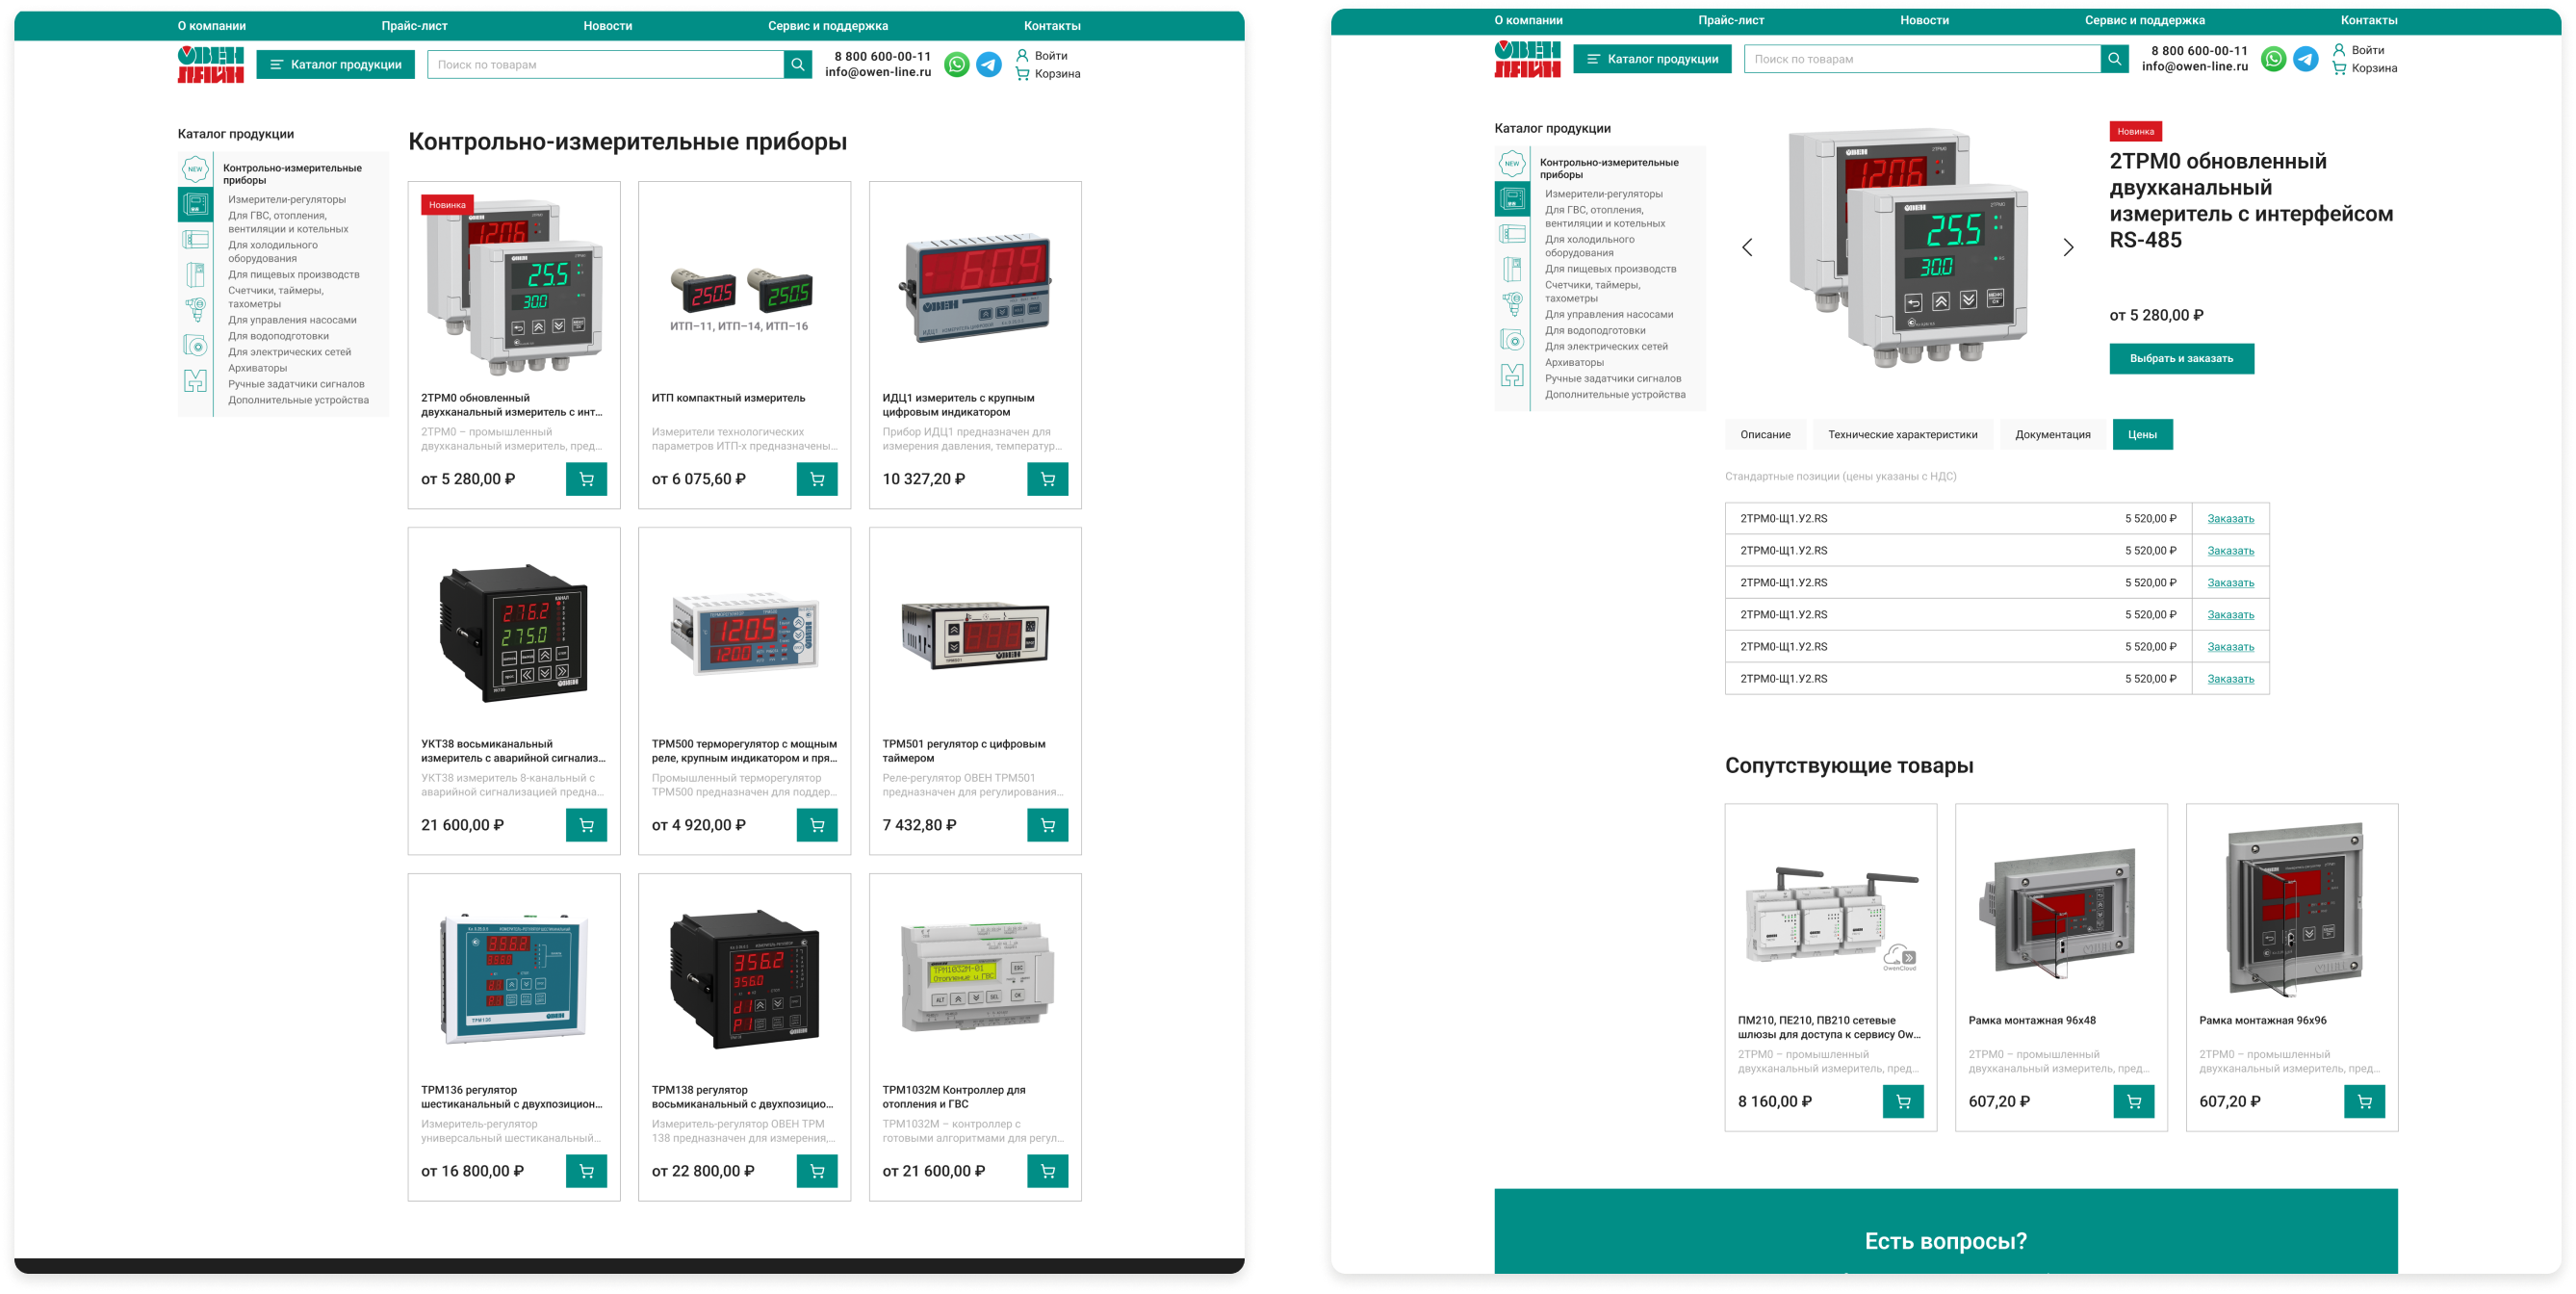Select the Цены tab
Screen dimensions: 2576x1294
(x=2142, y=435)
